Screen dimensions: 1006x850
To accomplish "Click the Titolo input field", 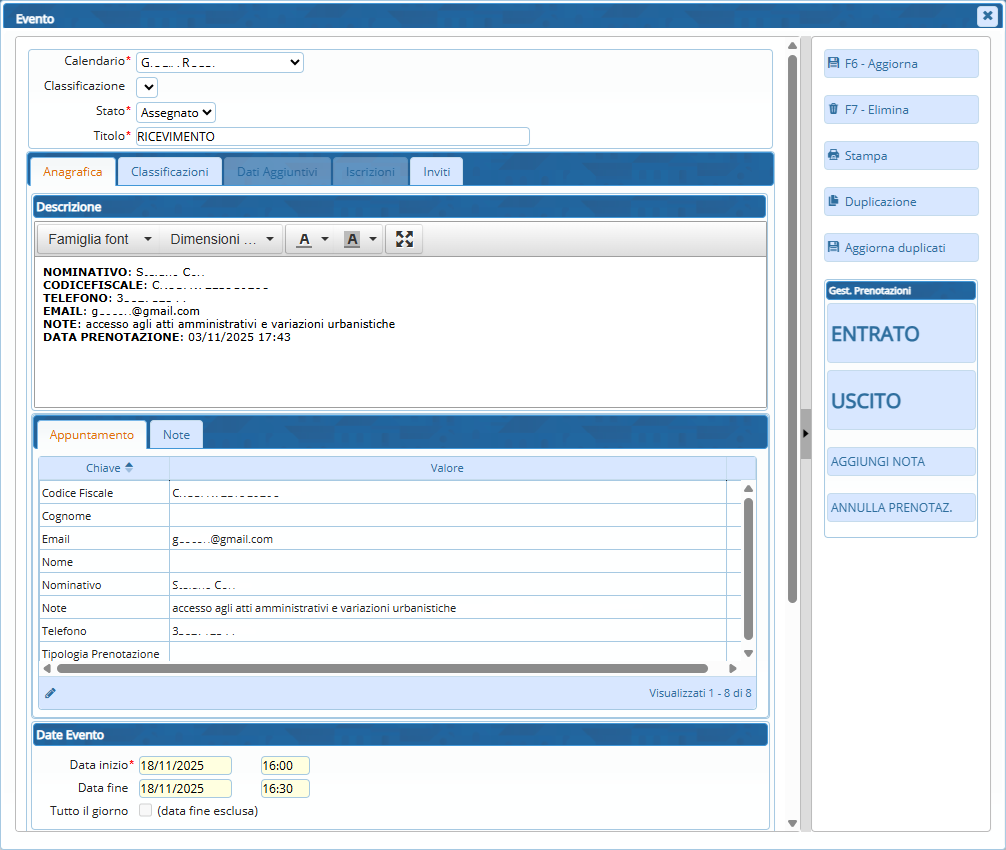I will tap(332, 137).
